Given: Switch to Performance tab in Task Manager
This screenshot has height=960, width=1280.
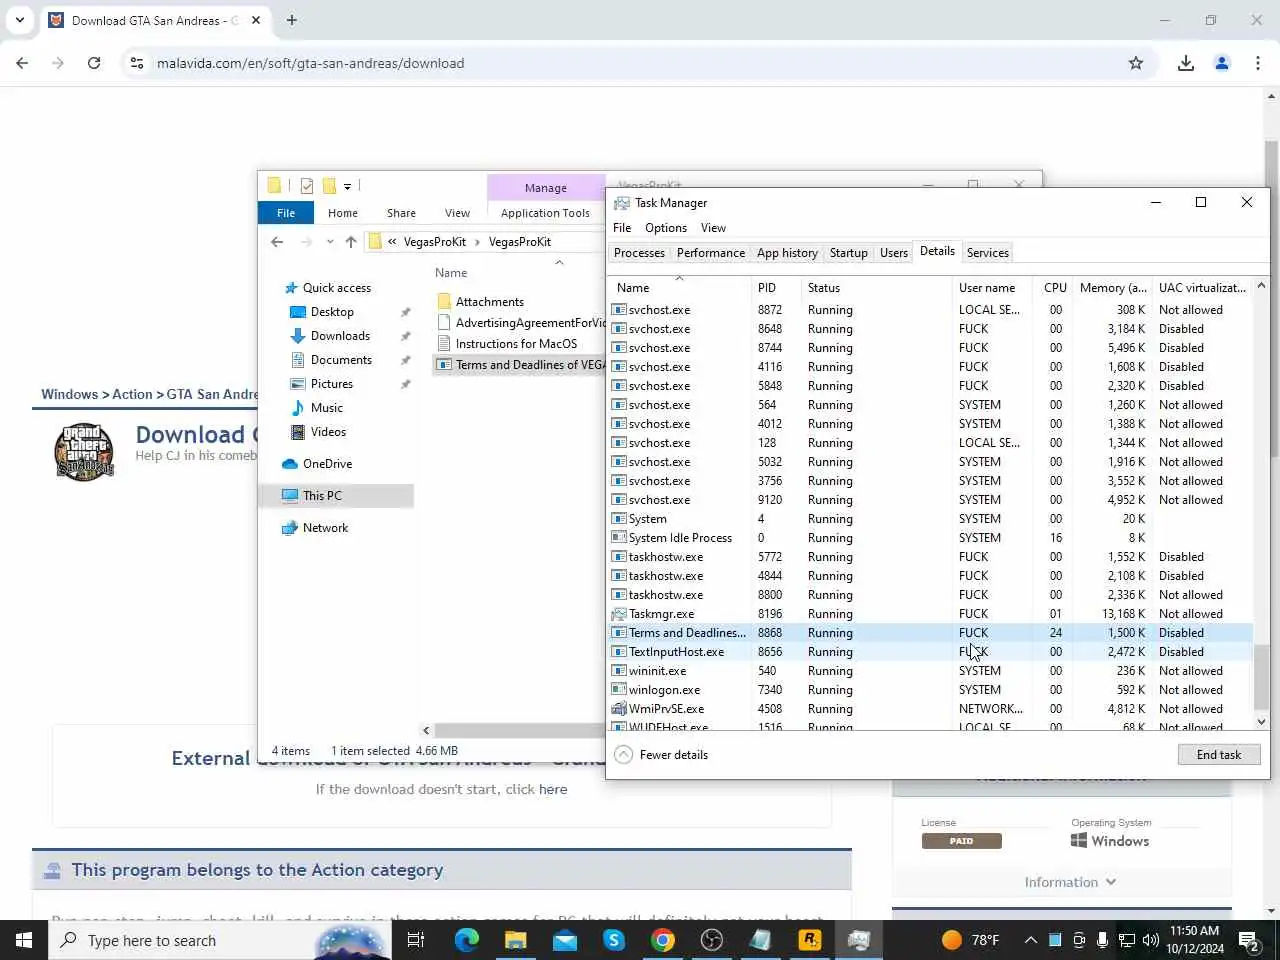Looking at the screenshot, I should [x=711, y=253].
